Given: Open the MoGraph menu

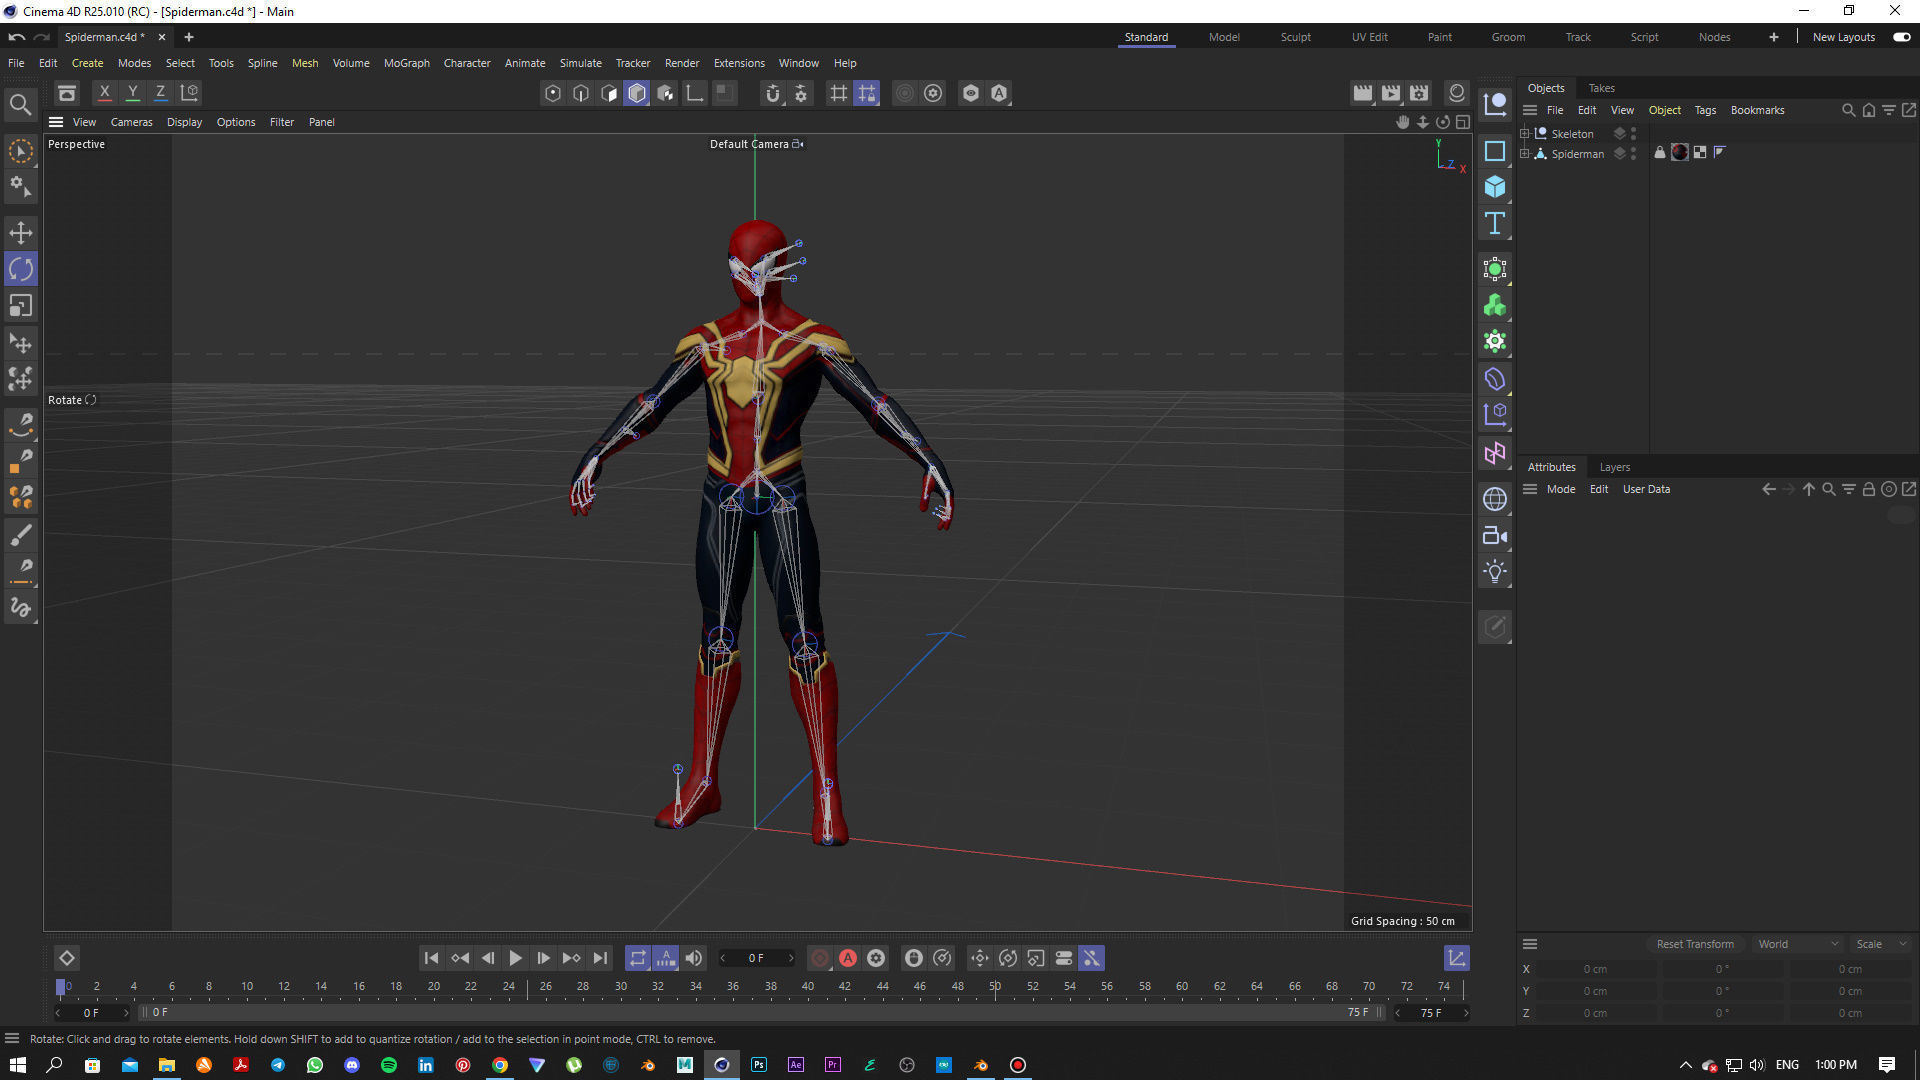Looking at the screenshot, I should [407, 63].
